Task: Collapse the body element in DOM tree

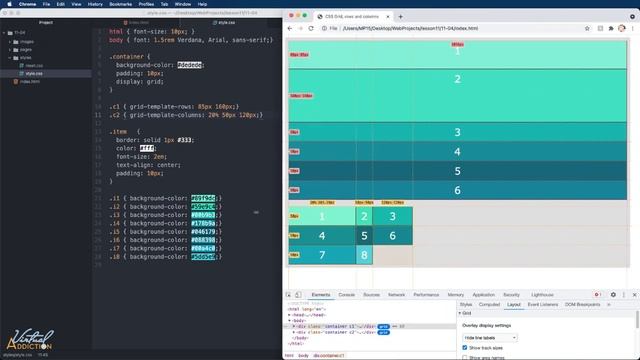Action: coord(289,321)
